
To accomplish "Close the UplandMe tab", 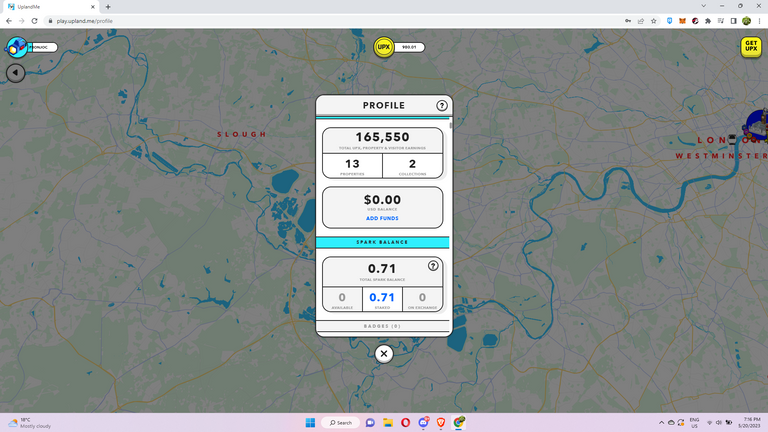I will pyautogui.click(x=93, y=7).
